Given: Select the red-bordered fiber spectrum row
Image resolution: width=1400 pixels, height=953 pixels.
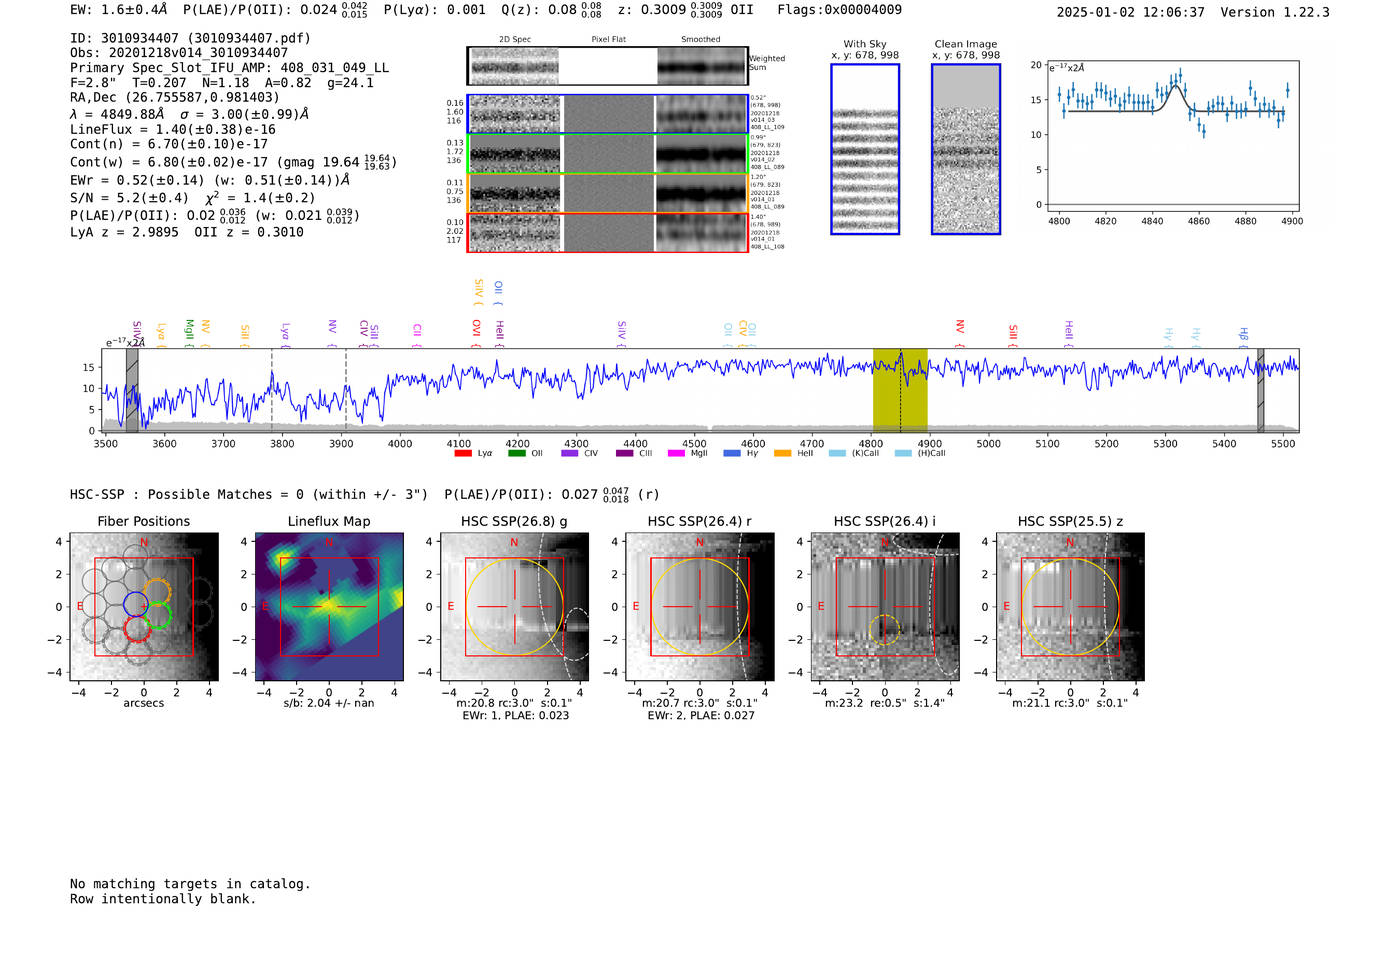Looking at the screenshot, I should (x=608, y=232).
